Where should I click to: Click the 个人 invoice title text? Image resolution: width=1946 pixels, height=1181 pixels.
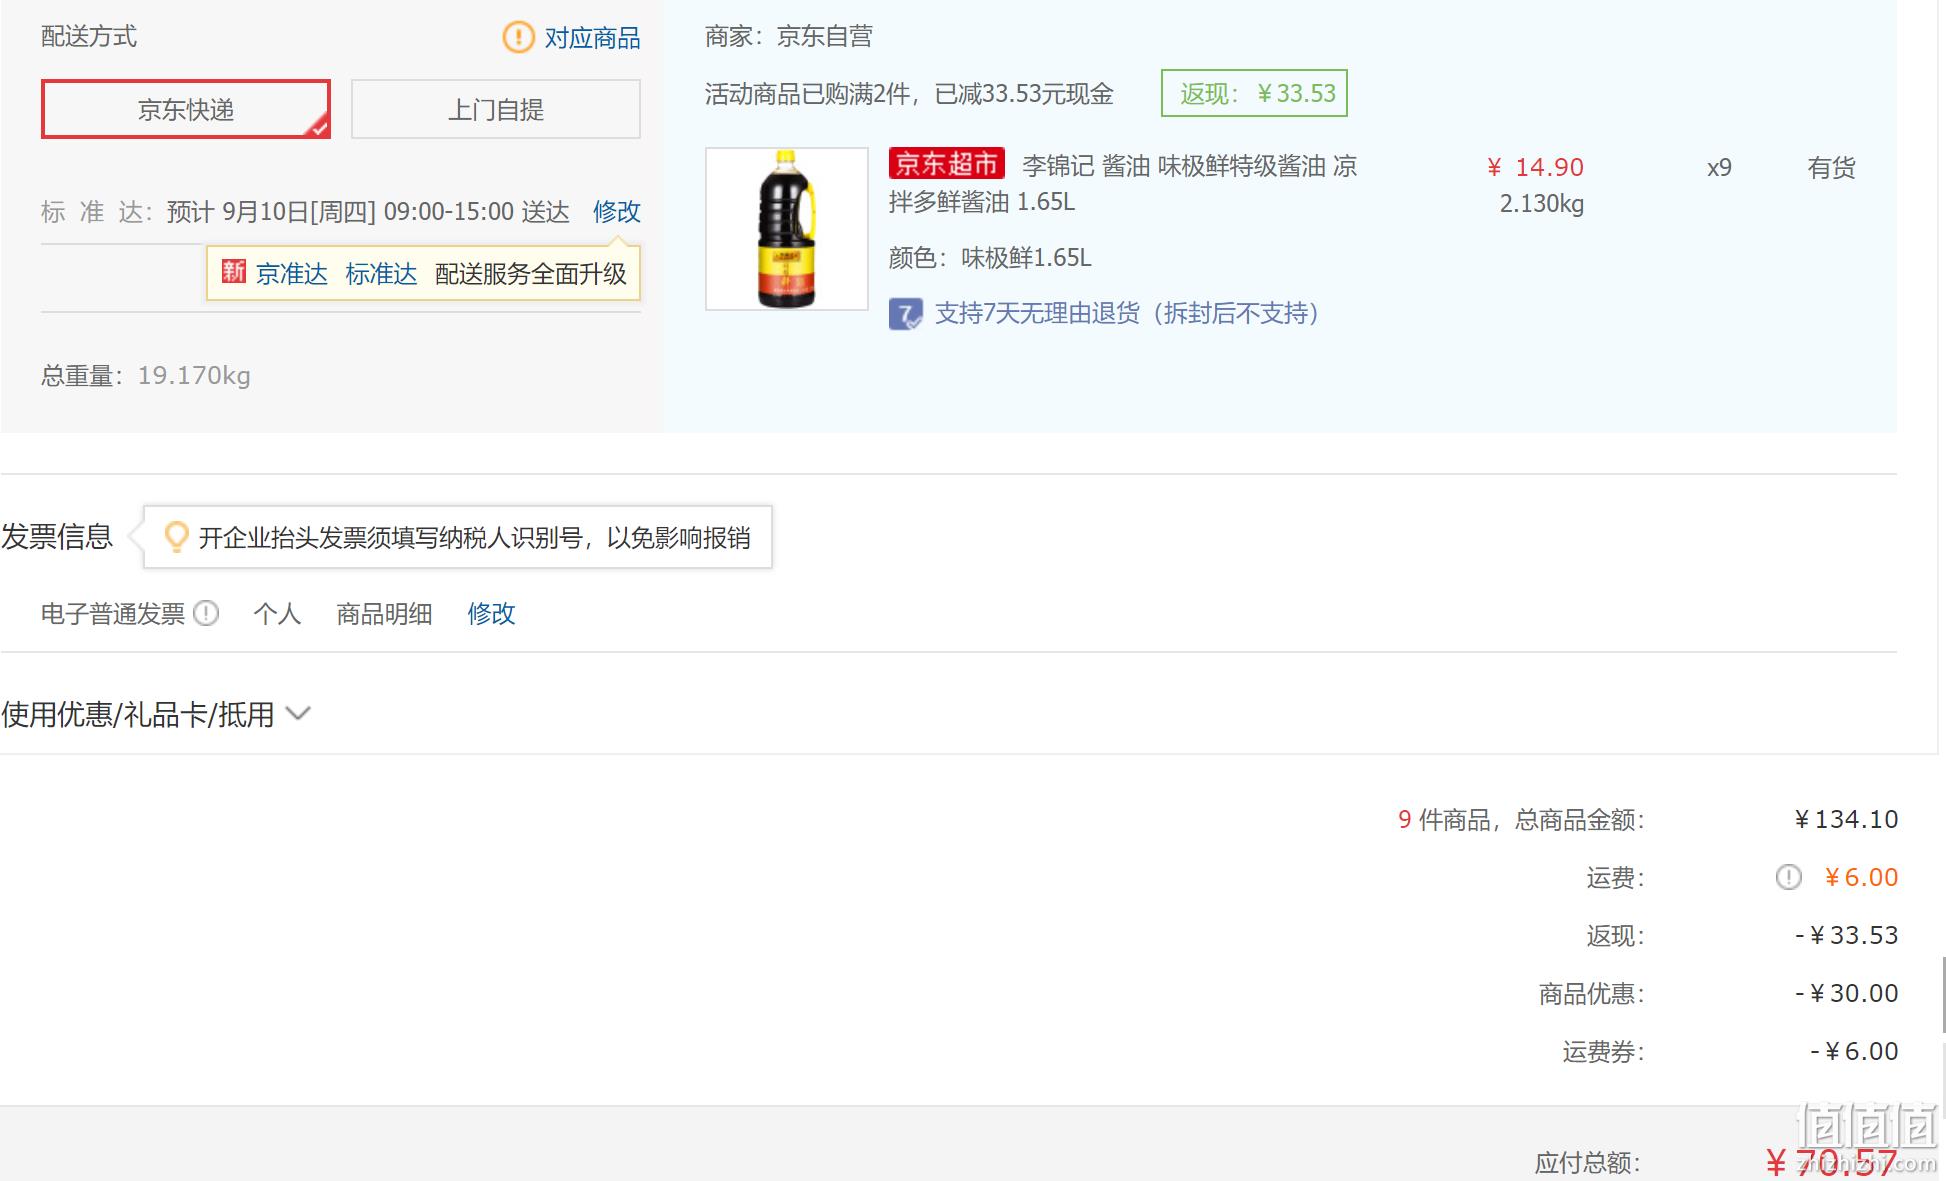pyautogui.click(x=277, y=613)
